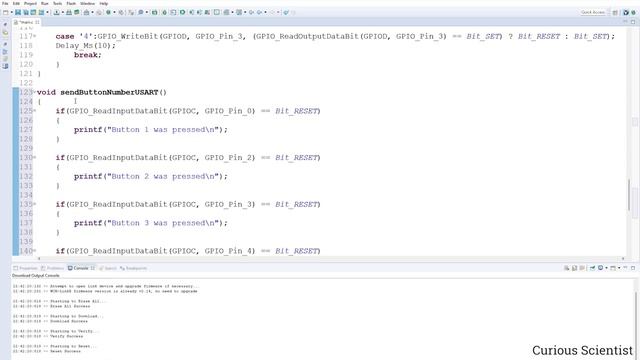This screenshot has width=640, height=360.
Task: Click the Clear Console icon
Action: pyautogui.click(x=567, y=268)
